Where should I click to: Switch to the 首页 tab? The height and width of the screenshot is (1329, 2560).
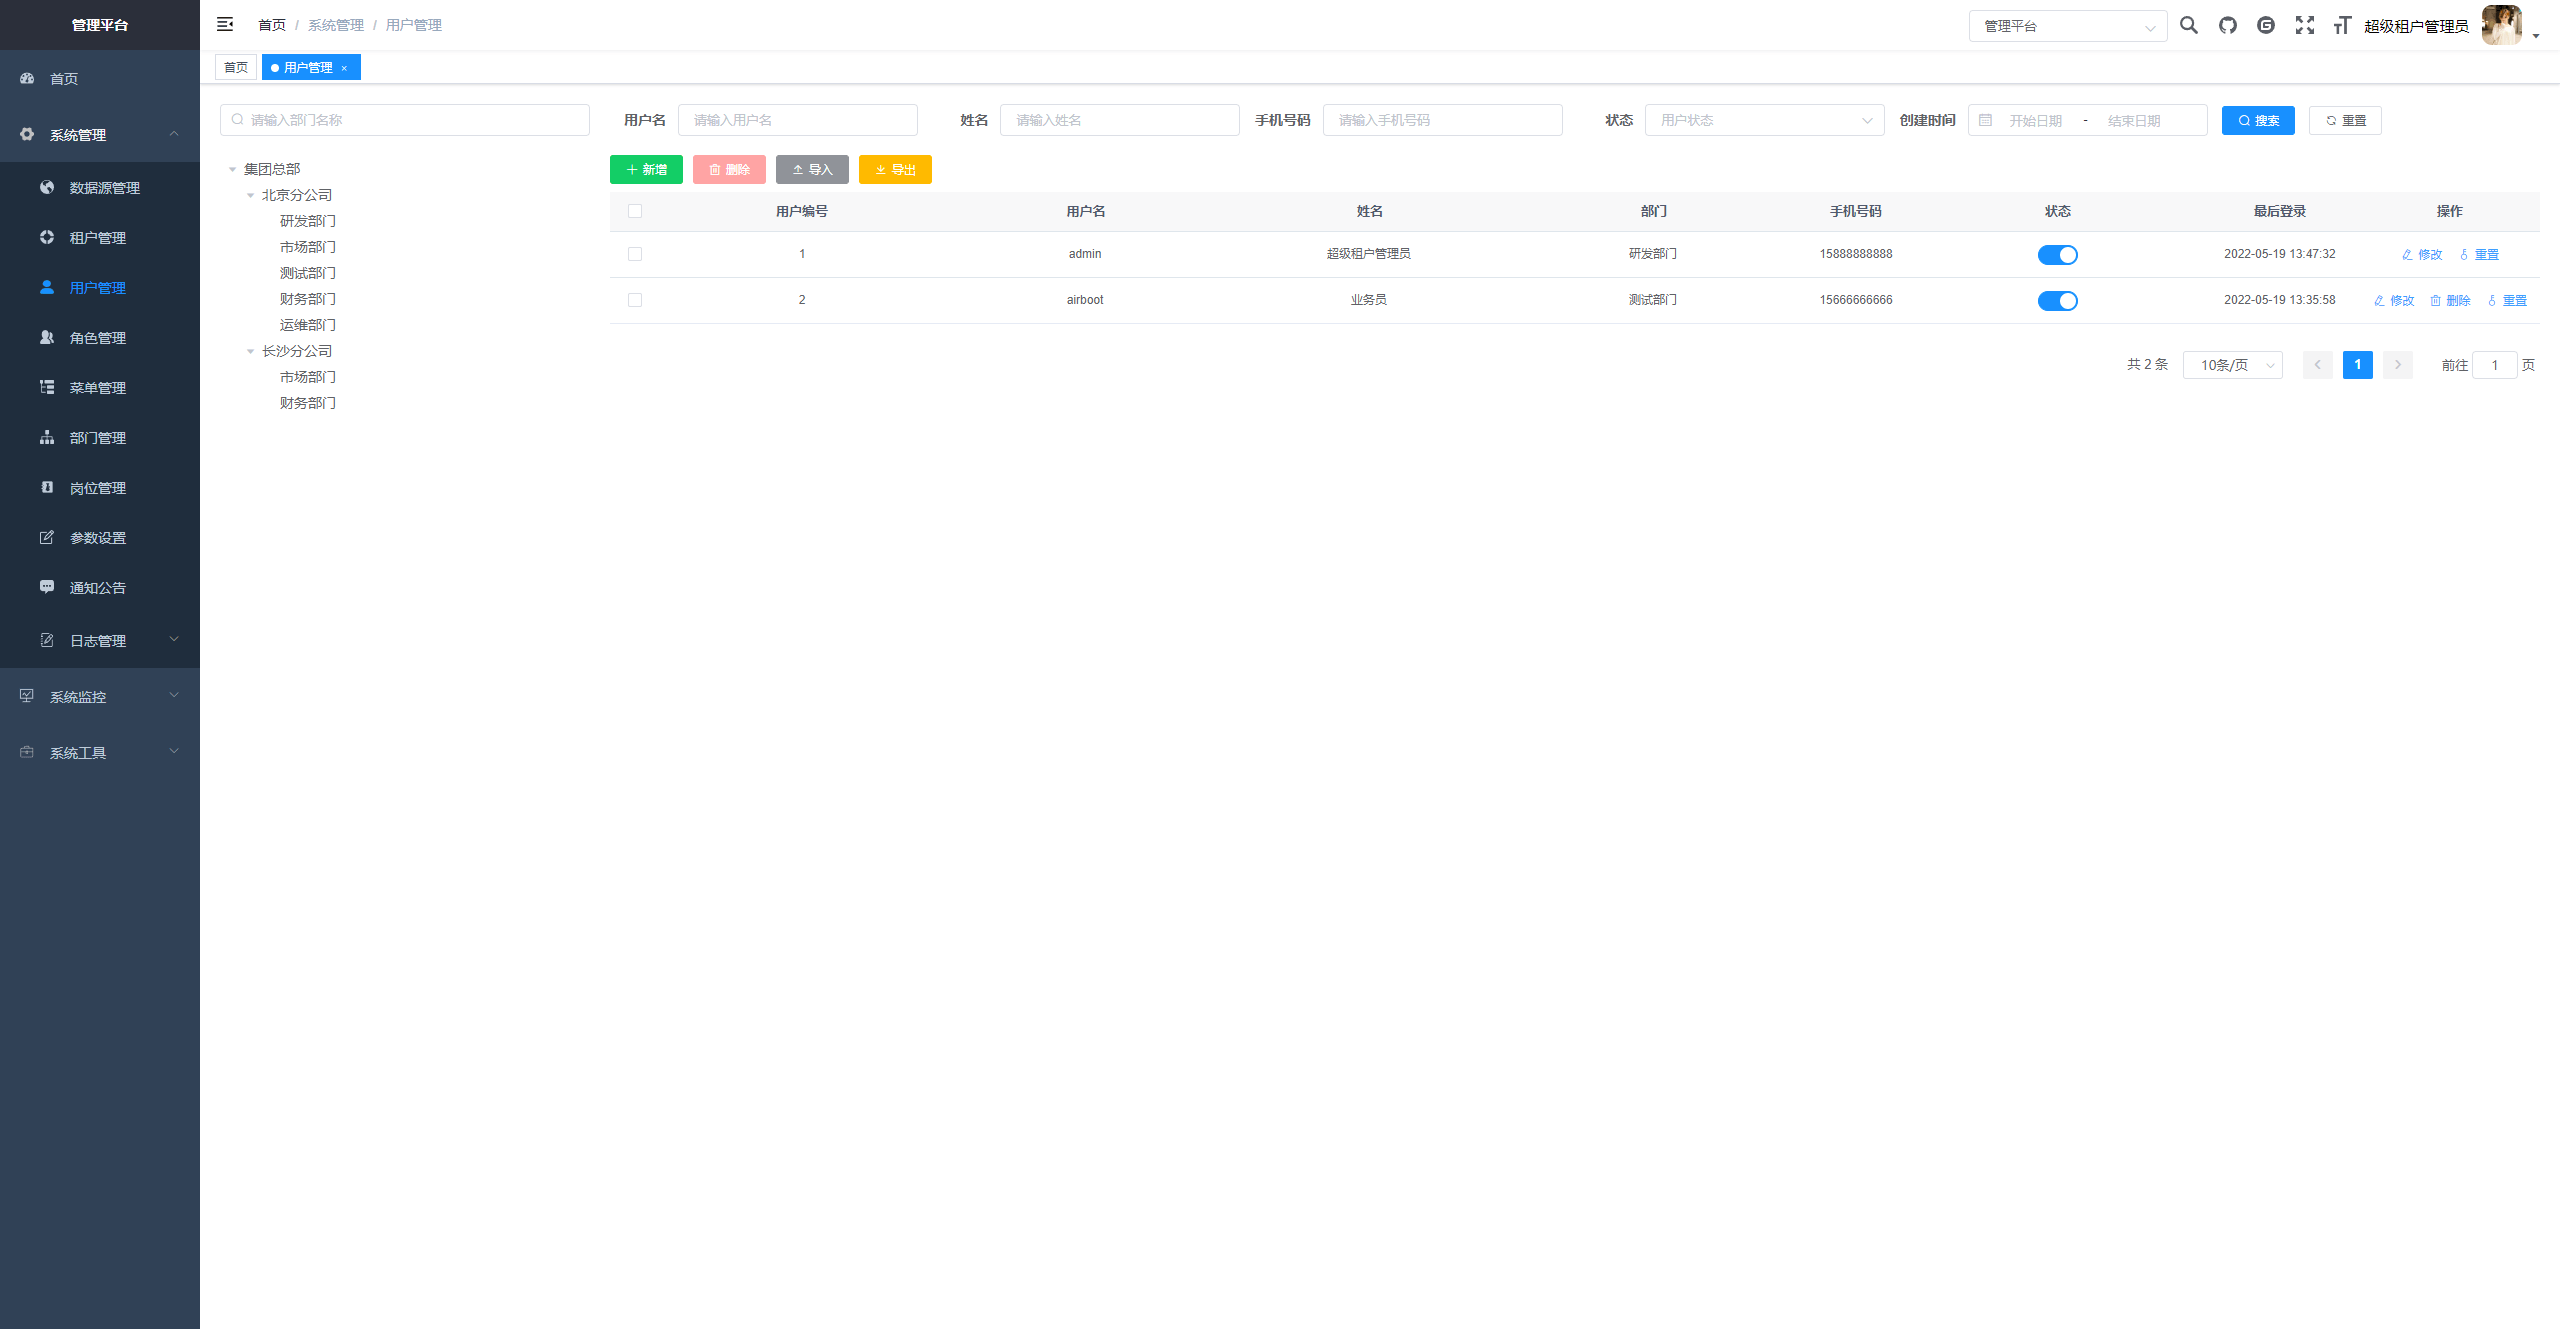236,67
